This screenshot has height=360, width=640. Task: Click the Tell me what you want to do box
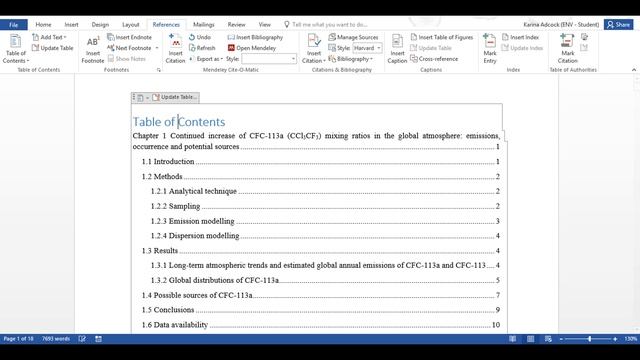(x=326, y=25)
